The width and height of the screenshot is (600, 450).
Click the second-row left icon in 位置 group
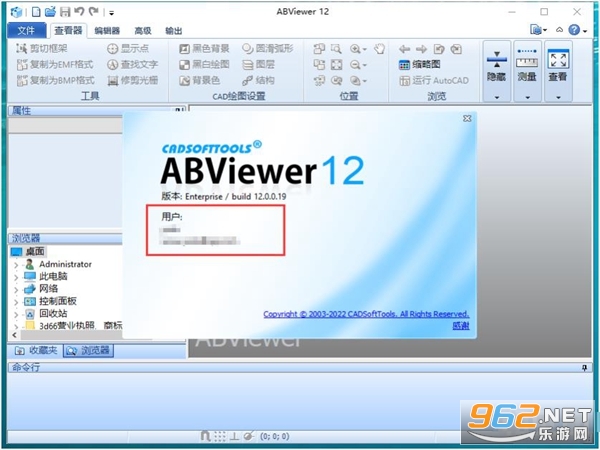tap(319, 65)
